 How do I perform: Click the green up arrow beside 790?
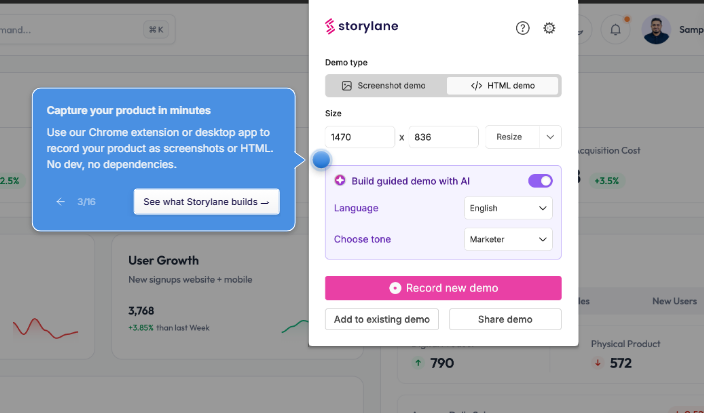tap(418, 363)
